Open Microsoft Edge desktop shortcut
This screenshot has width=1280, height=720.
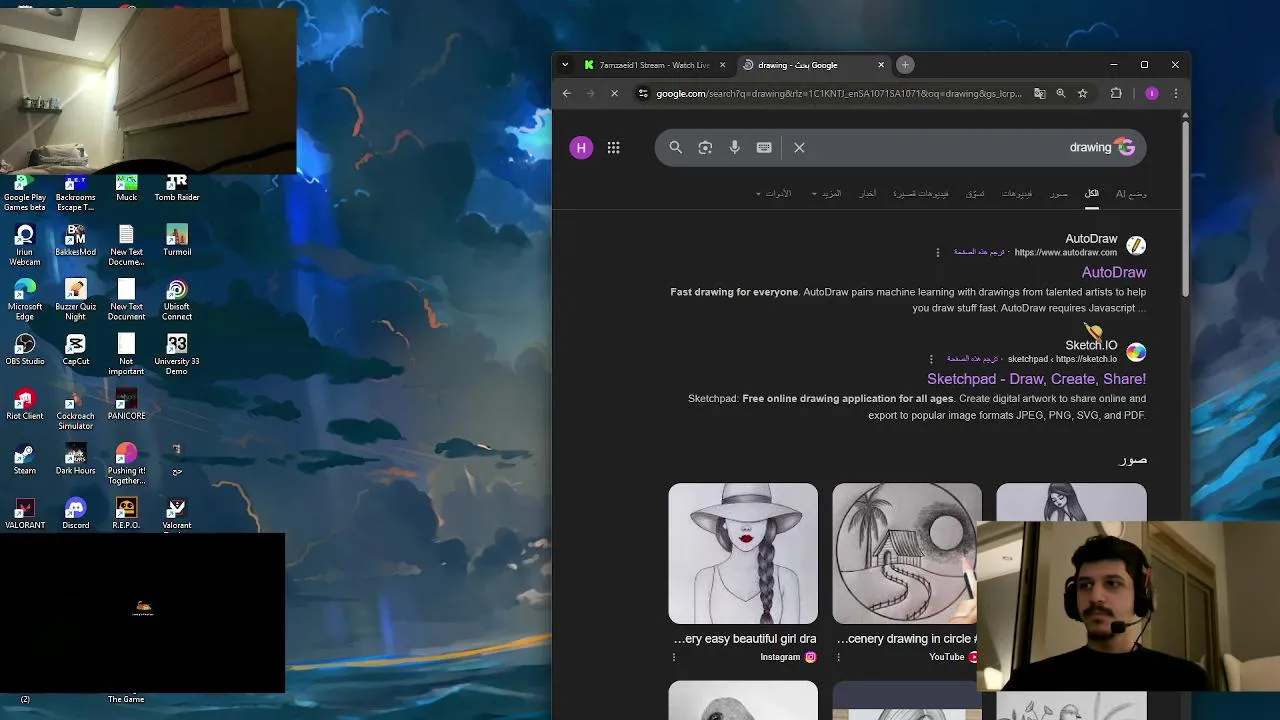[x=25, y=301]
